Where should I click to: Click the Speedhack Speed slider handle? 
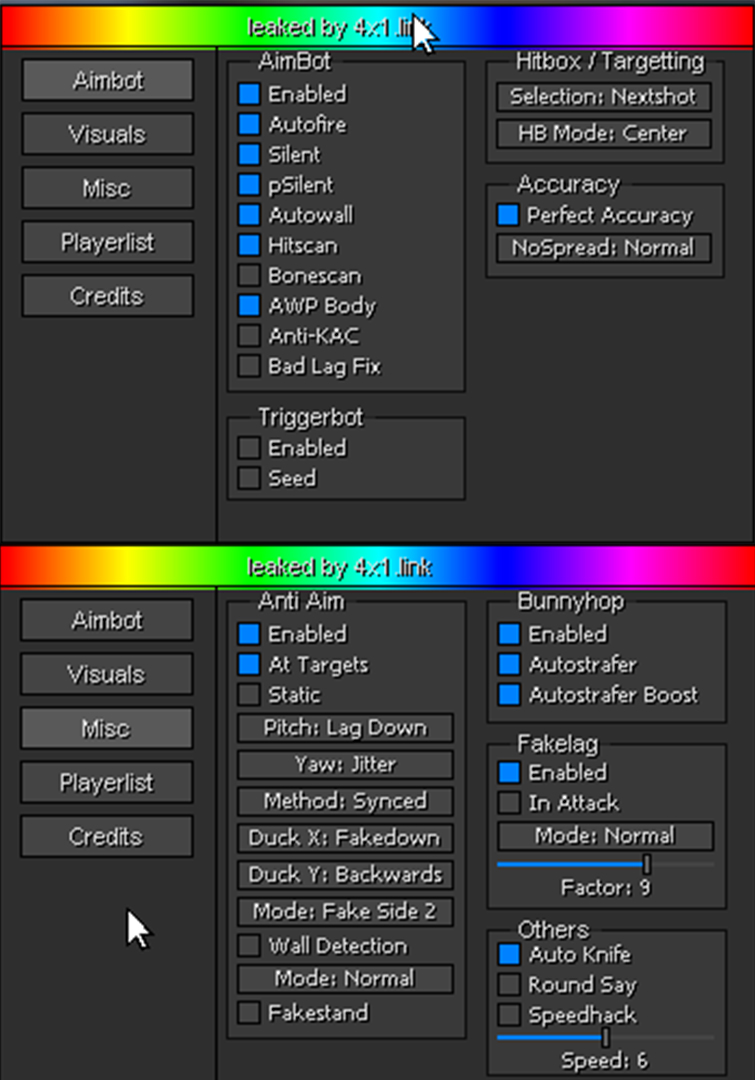(605, 1038)
